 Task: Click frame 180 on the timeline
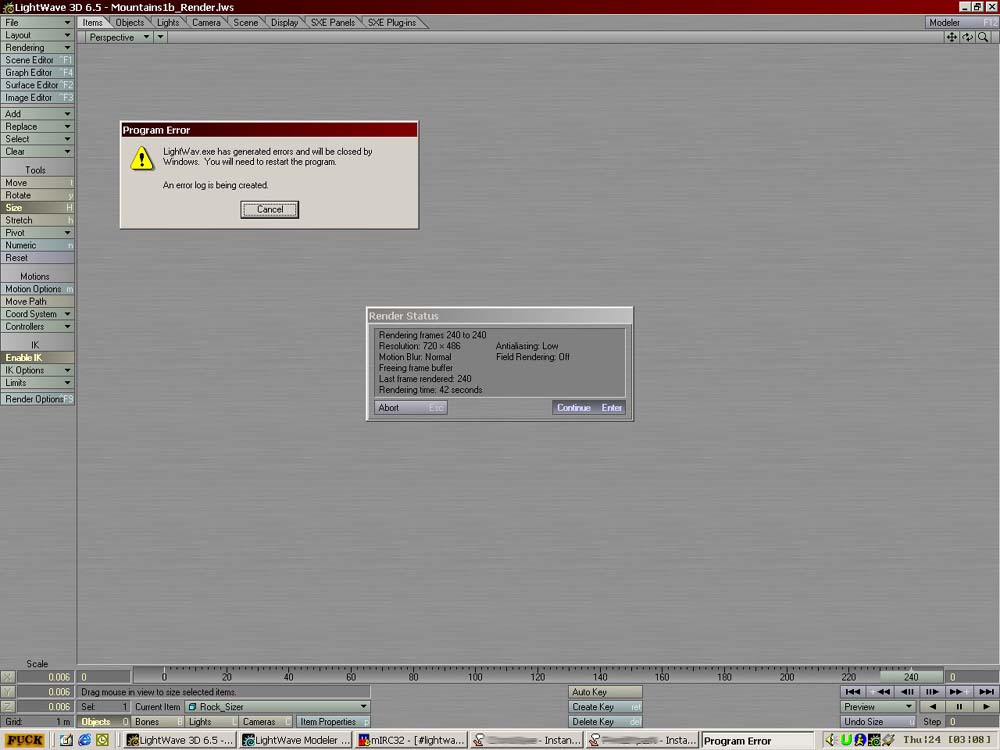tap(724, 677)
